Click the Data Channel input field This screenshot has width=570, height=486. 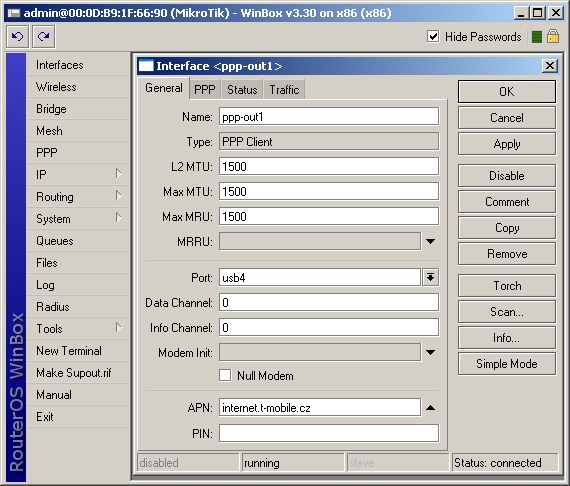click(x=329, y=302)
